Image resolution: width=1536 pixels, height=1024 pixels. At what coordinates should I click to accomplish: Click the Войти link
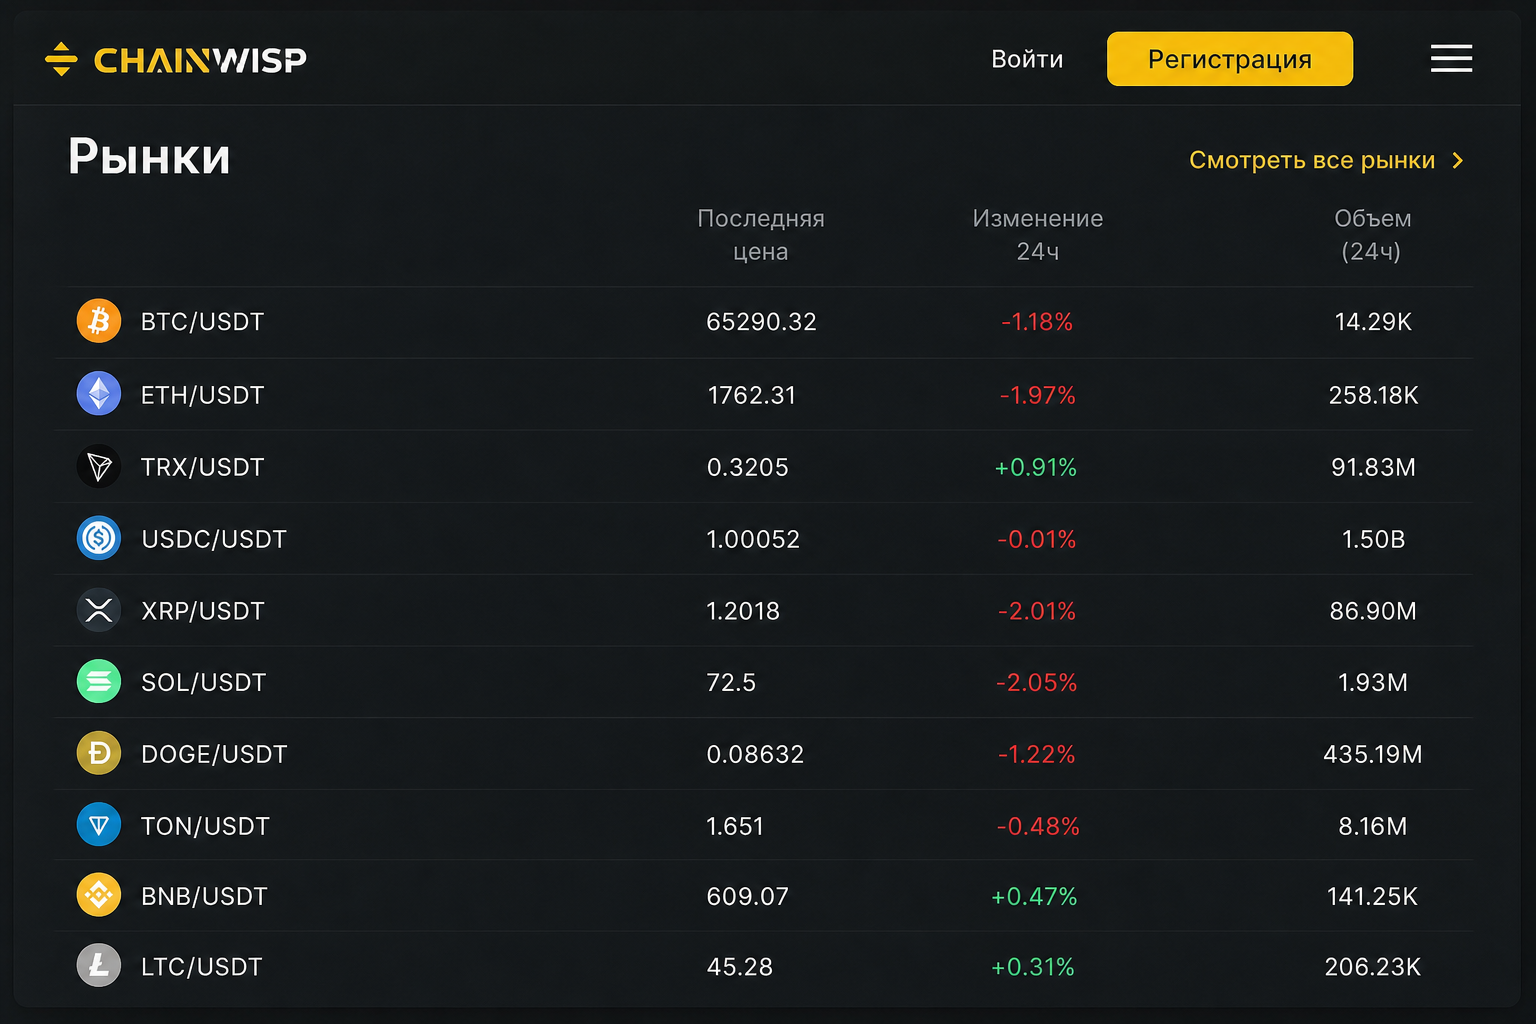tap(1027, 59)
